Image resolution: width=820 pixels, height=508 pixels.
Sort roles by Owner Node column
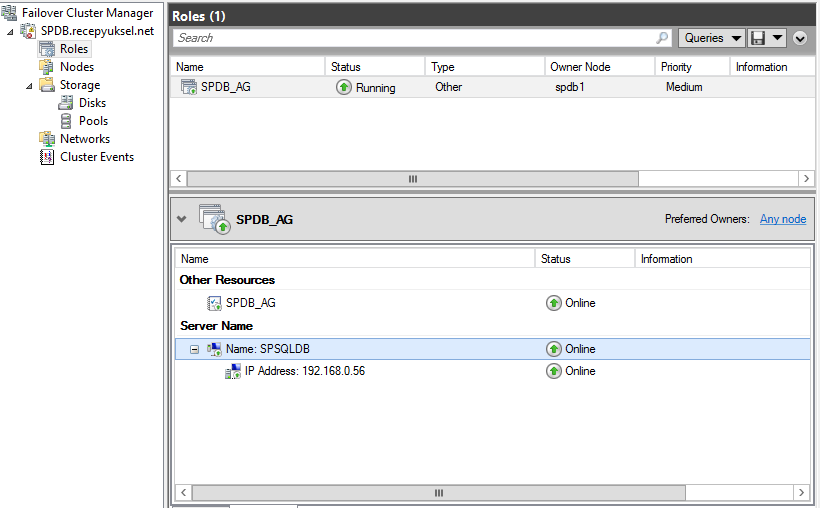pyautogui.click(x=600, y=67)
